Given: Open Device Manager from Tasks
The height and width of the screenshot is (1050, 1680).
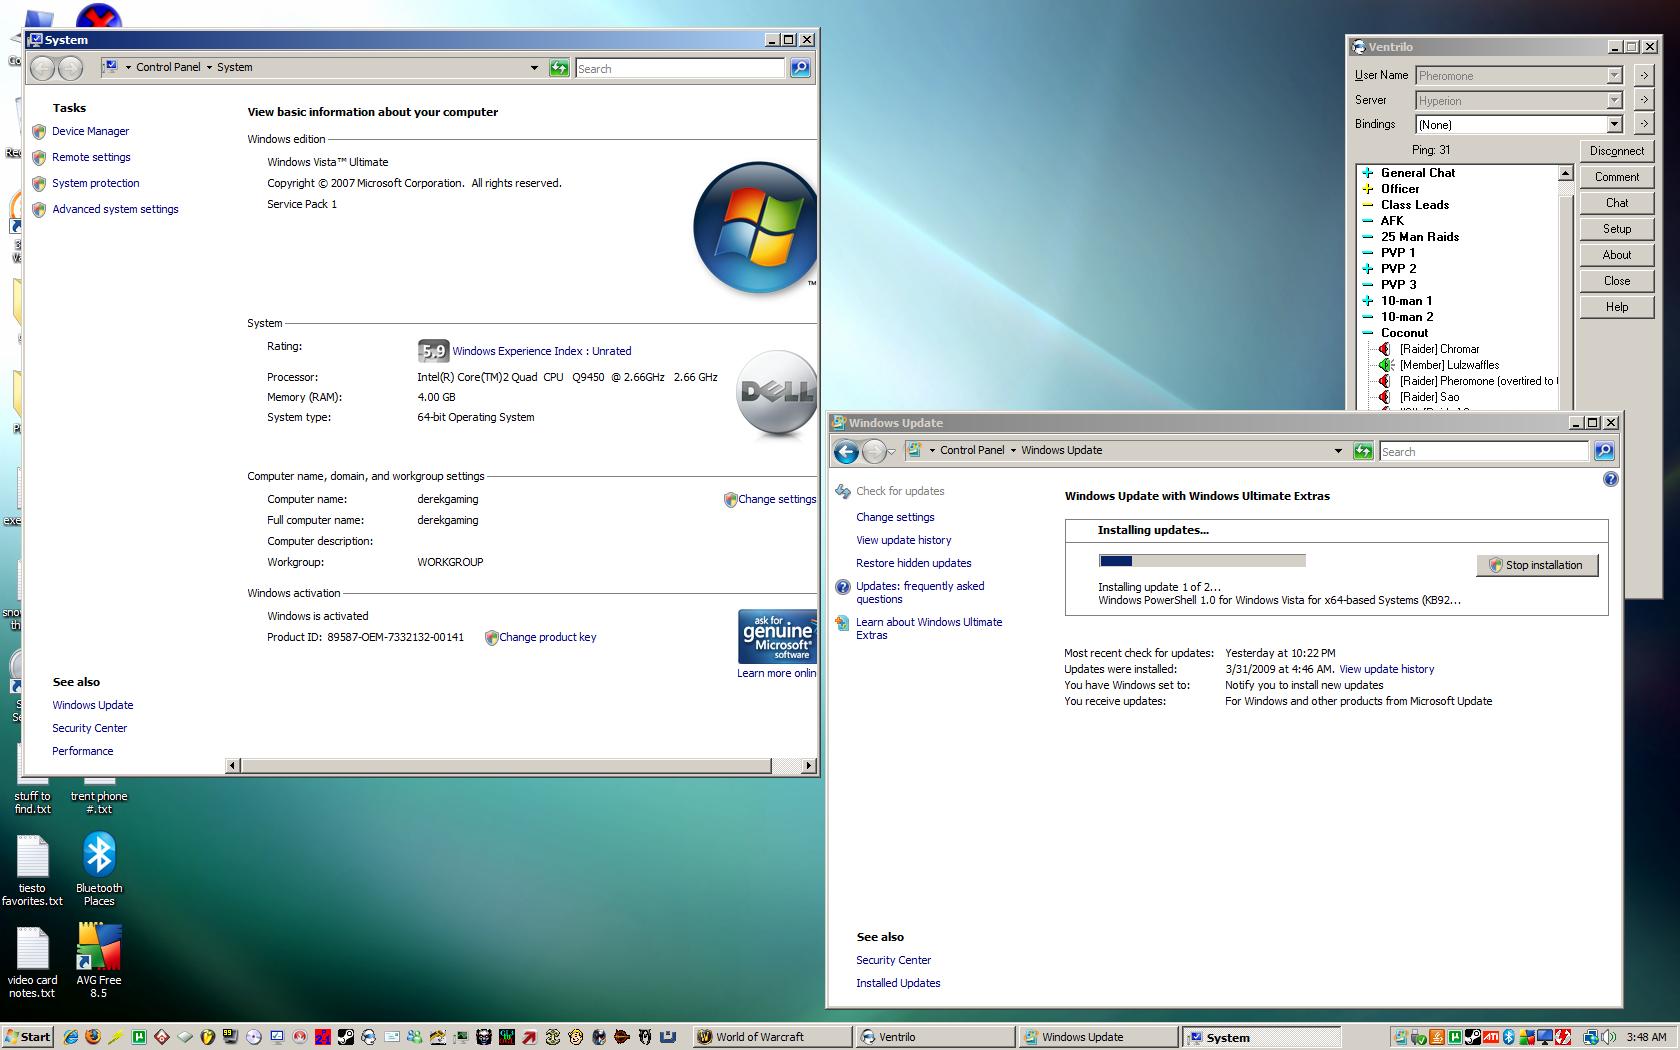Looking at the screenshot, I should tap(90, 131).
